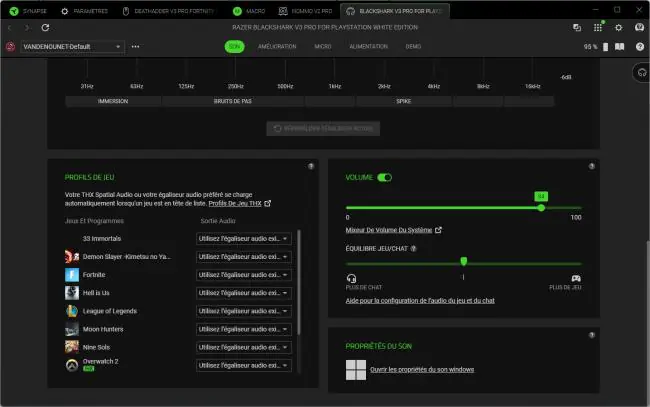Switch to the Amélioration tab

[277, 46]
